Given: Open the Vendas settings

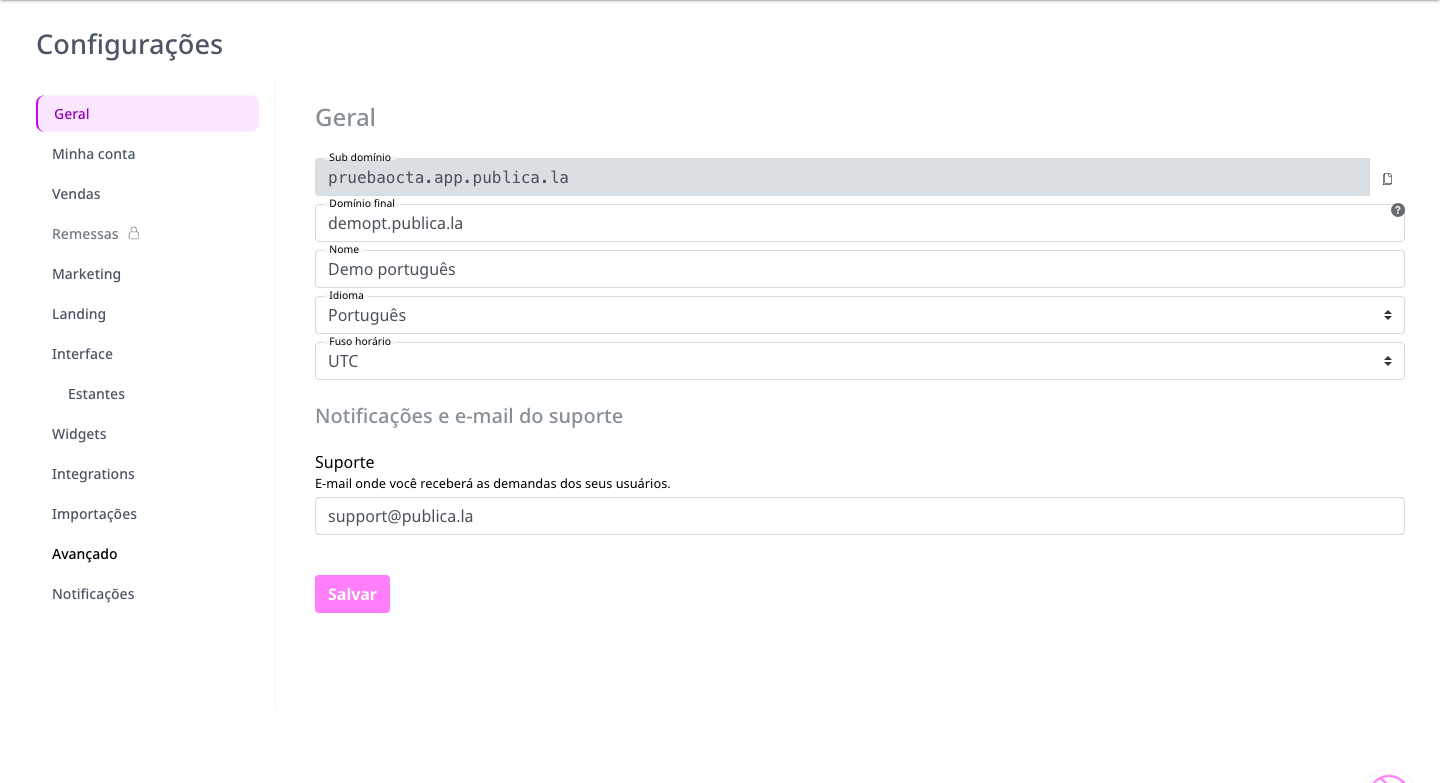Looking at the screenshot, I should coord(76,194).
